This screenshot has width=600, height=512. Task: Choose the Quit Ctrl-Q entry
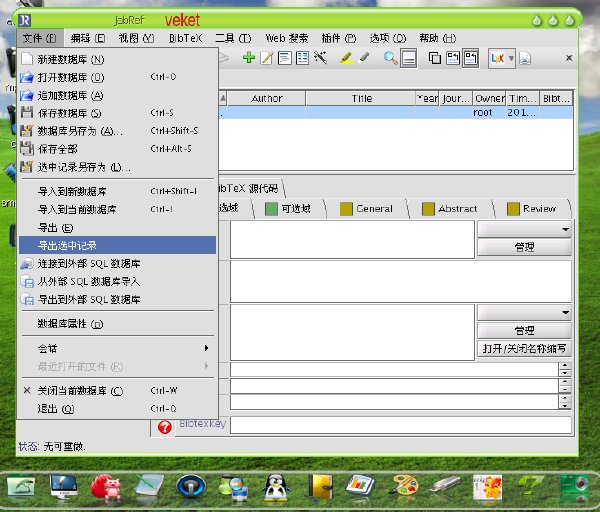[x=117, y=409]
